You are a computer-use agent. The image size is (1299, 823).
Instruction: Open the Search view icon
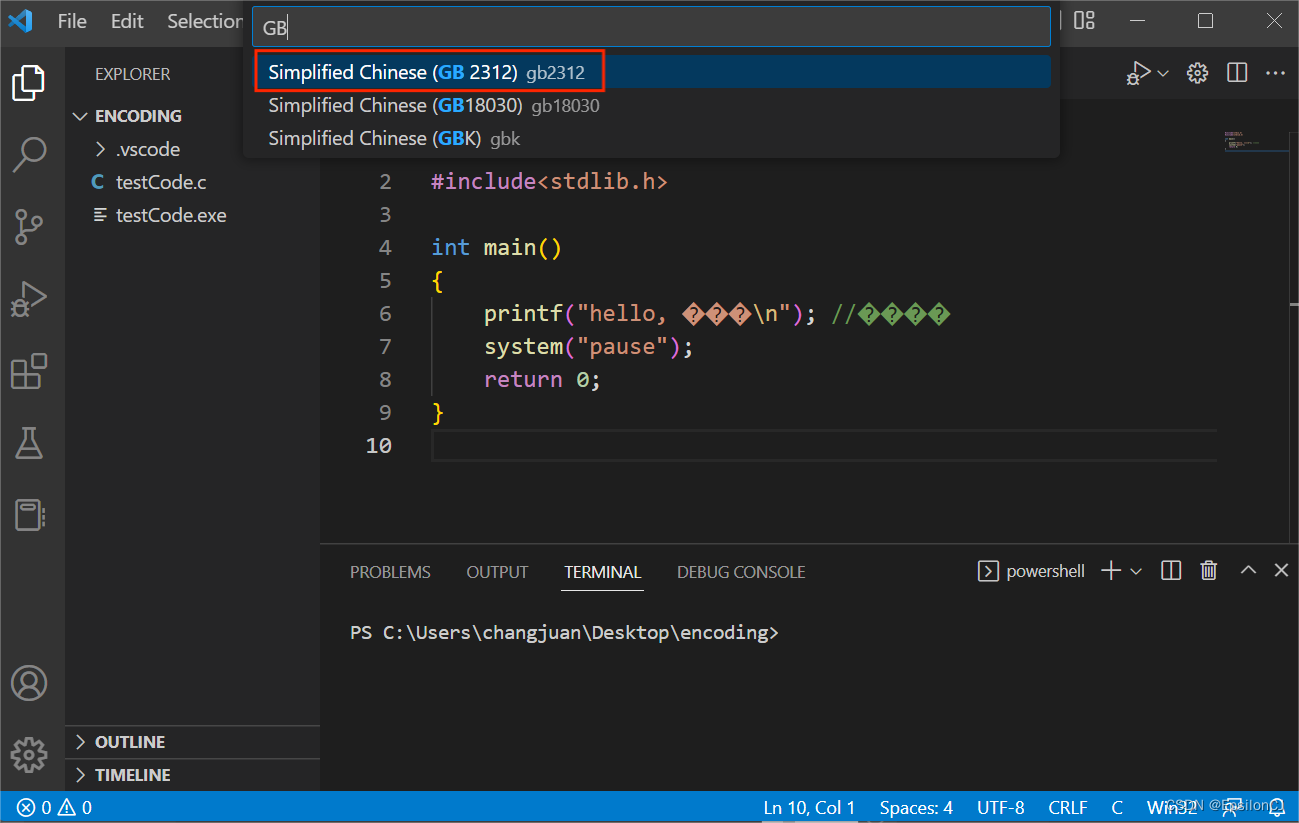[29, 154]
